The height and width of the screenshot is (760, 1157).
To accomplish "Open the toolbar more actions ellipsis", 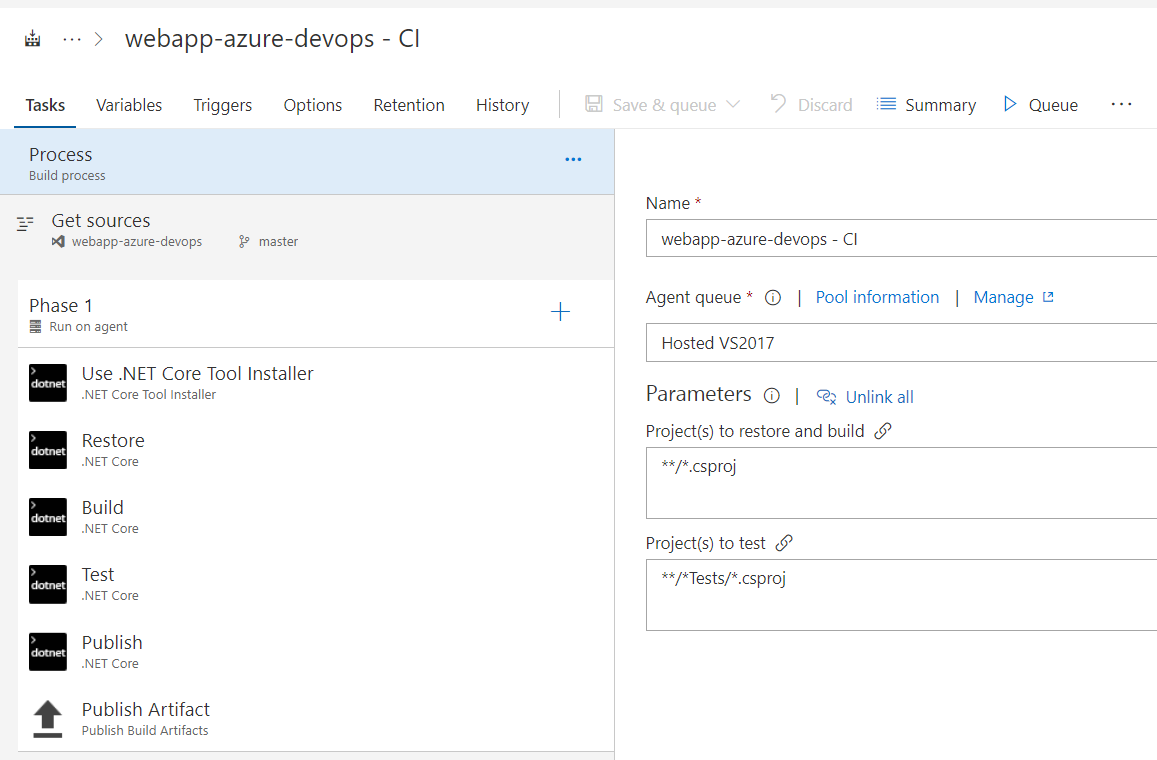I will pyautogui.click(x=1121, y=105).
